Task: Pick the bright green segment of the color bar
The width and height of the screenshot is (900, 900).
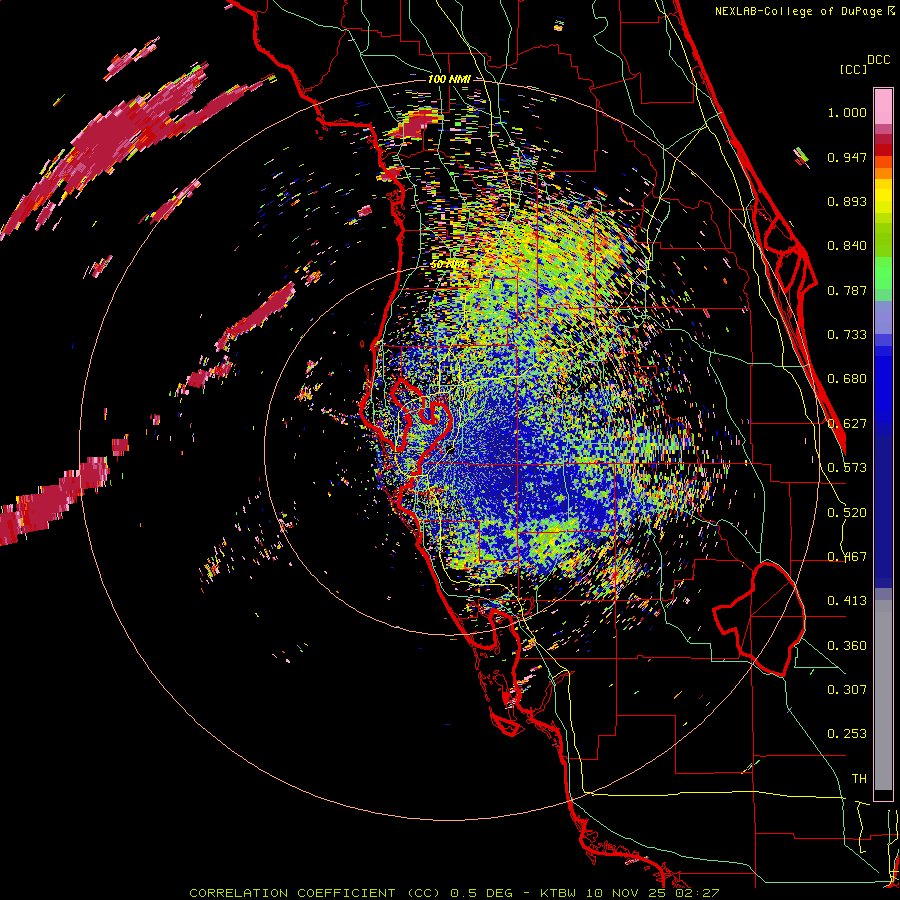Action: click(x=883, y=273)
